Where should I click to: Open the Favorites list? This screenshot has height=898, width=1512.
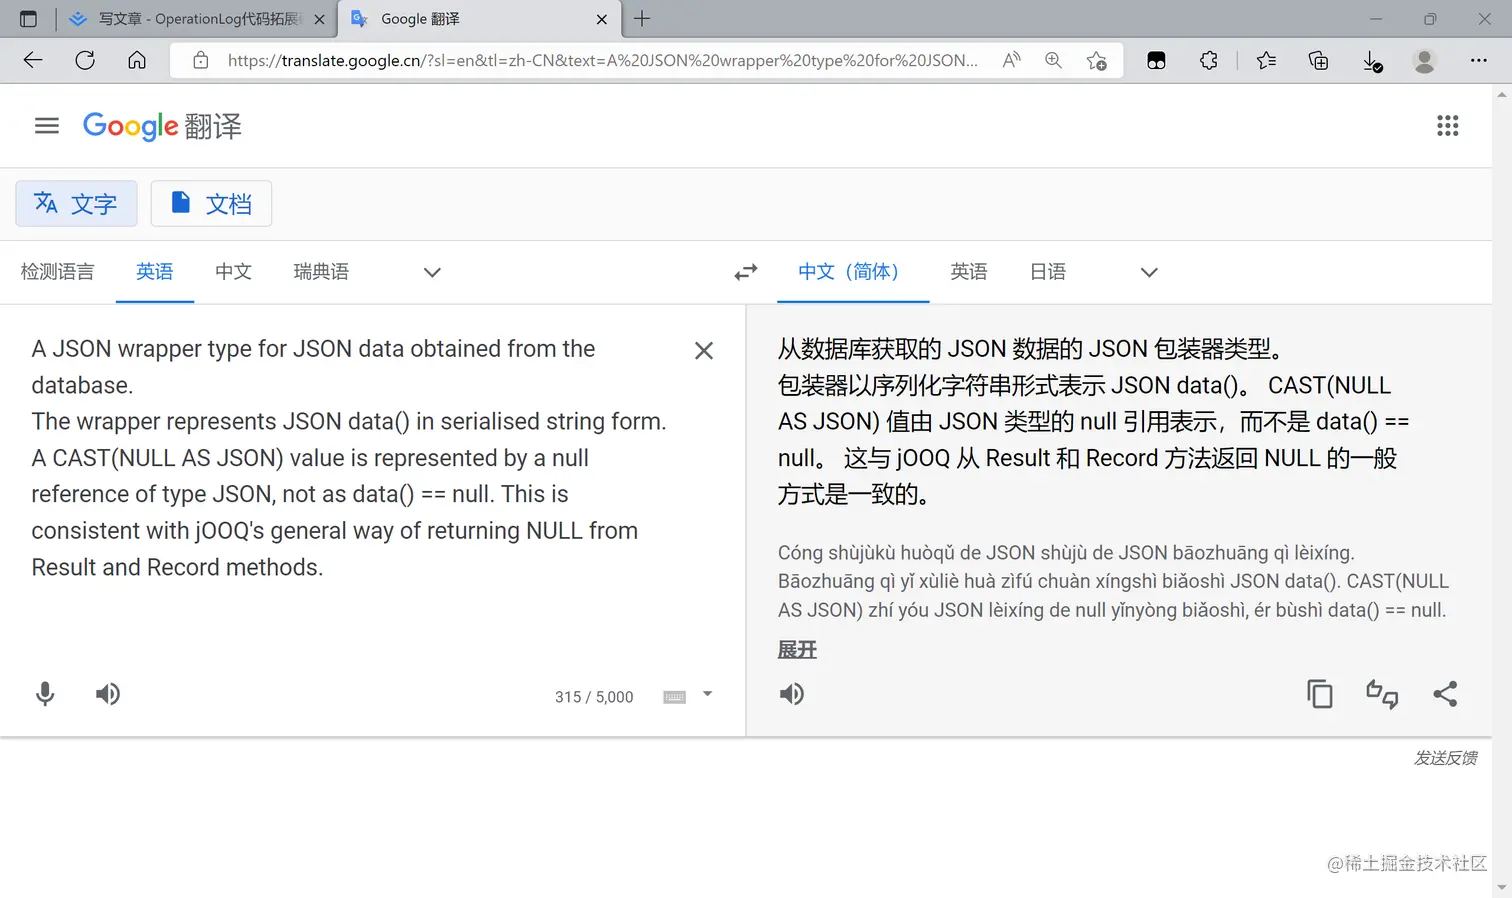point(1266,60)
